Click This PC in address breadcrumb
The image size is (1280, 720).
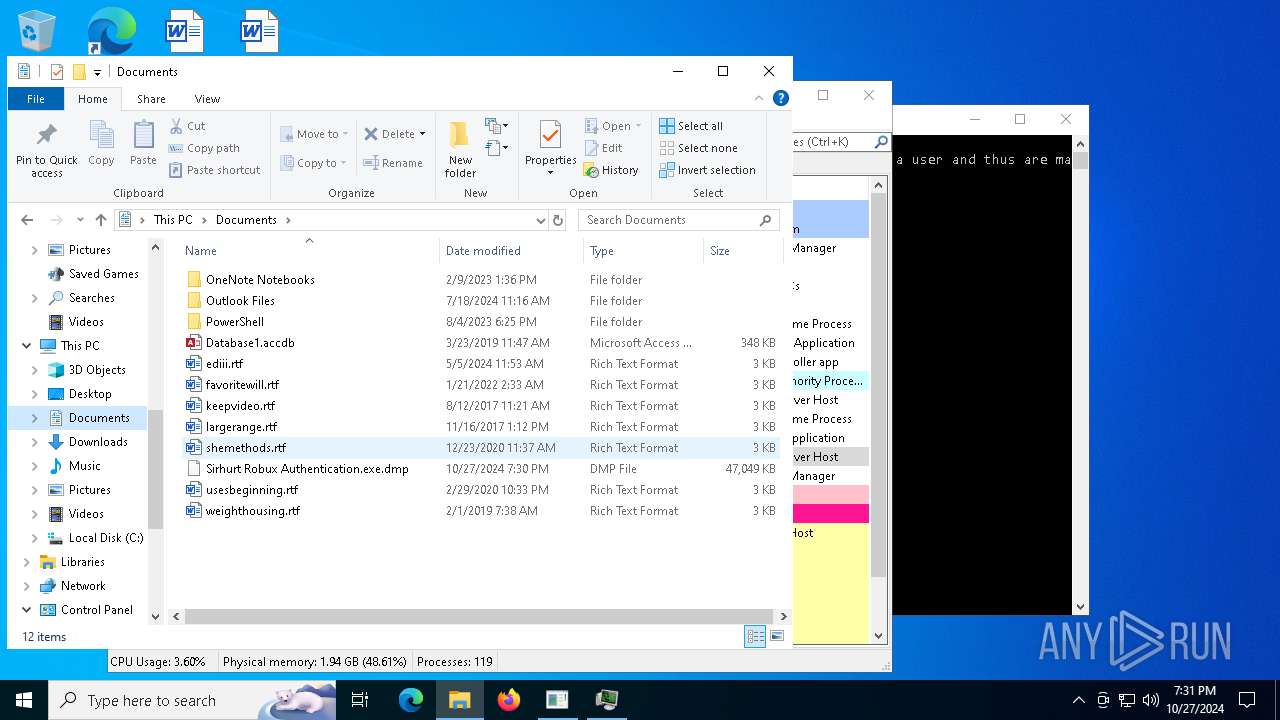point(172,220)
